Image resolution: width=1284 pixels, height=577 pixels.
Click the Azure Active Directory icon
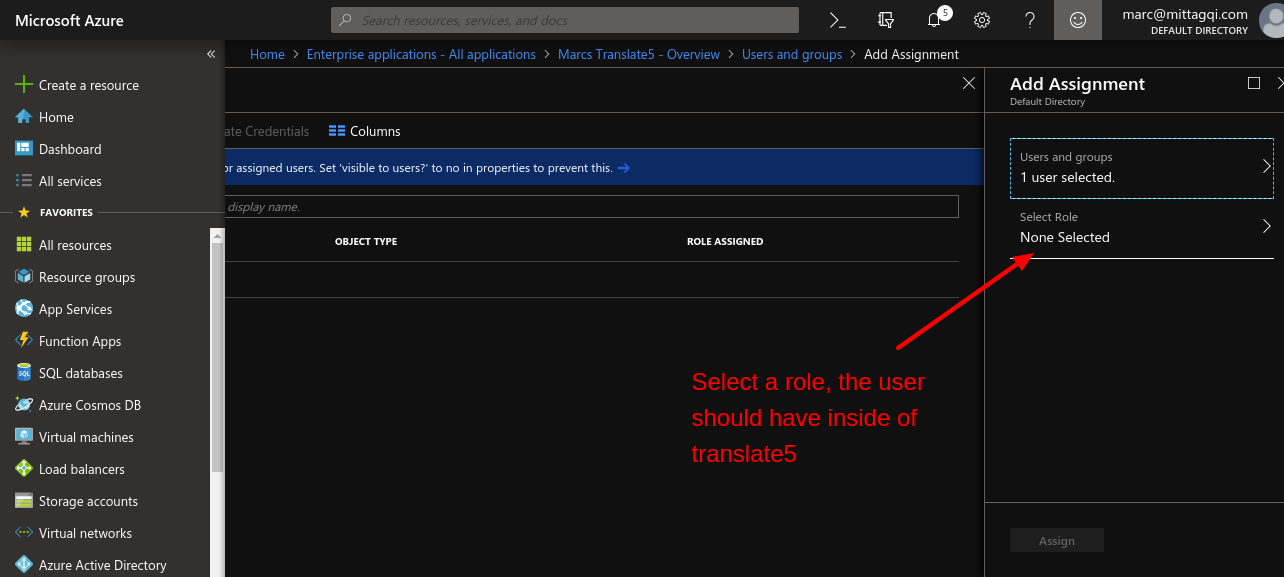click(24, 565)
